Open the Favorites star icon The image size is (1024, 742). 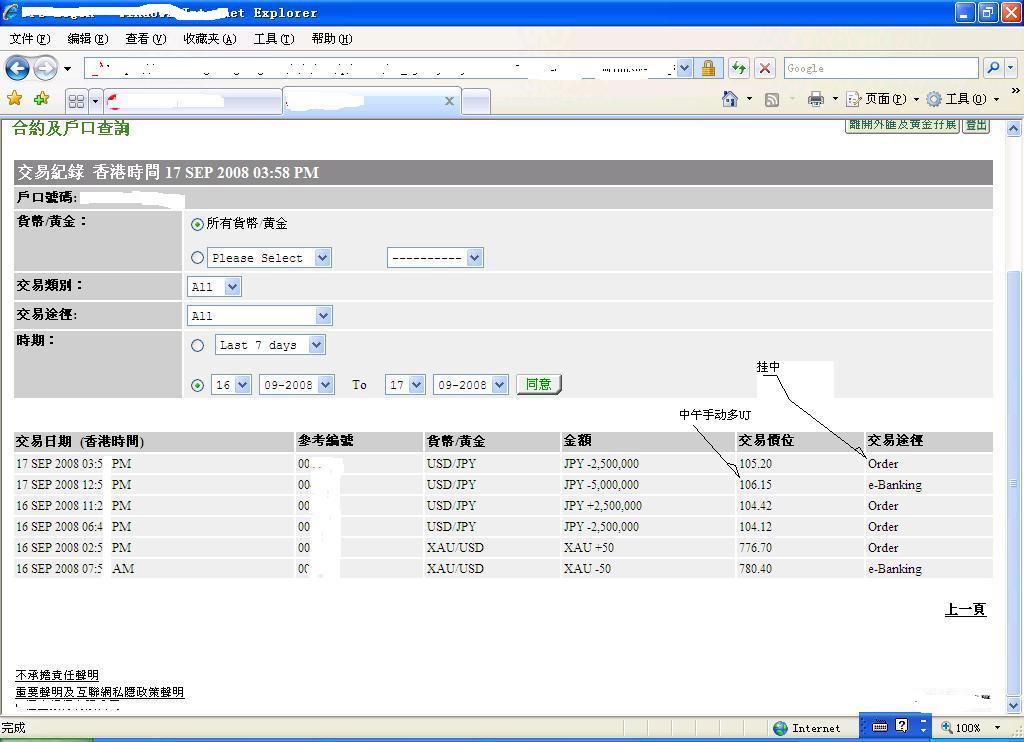(14, 99)
